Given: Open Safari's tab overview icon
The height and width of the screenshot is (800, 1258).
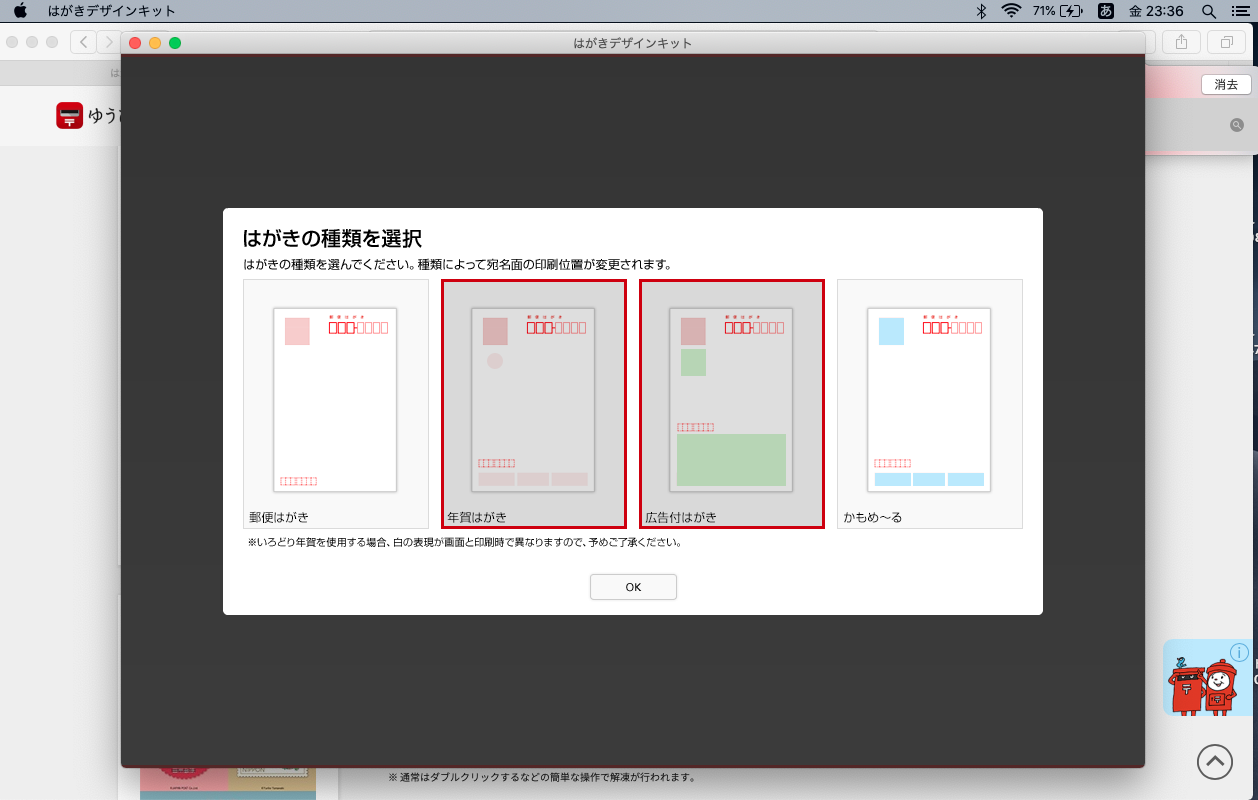Looking at the screenshot, I should click(1226, 42).
